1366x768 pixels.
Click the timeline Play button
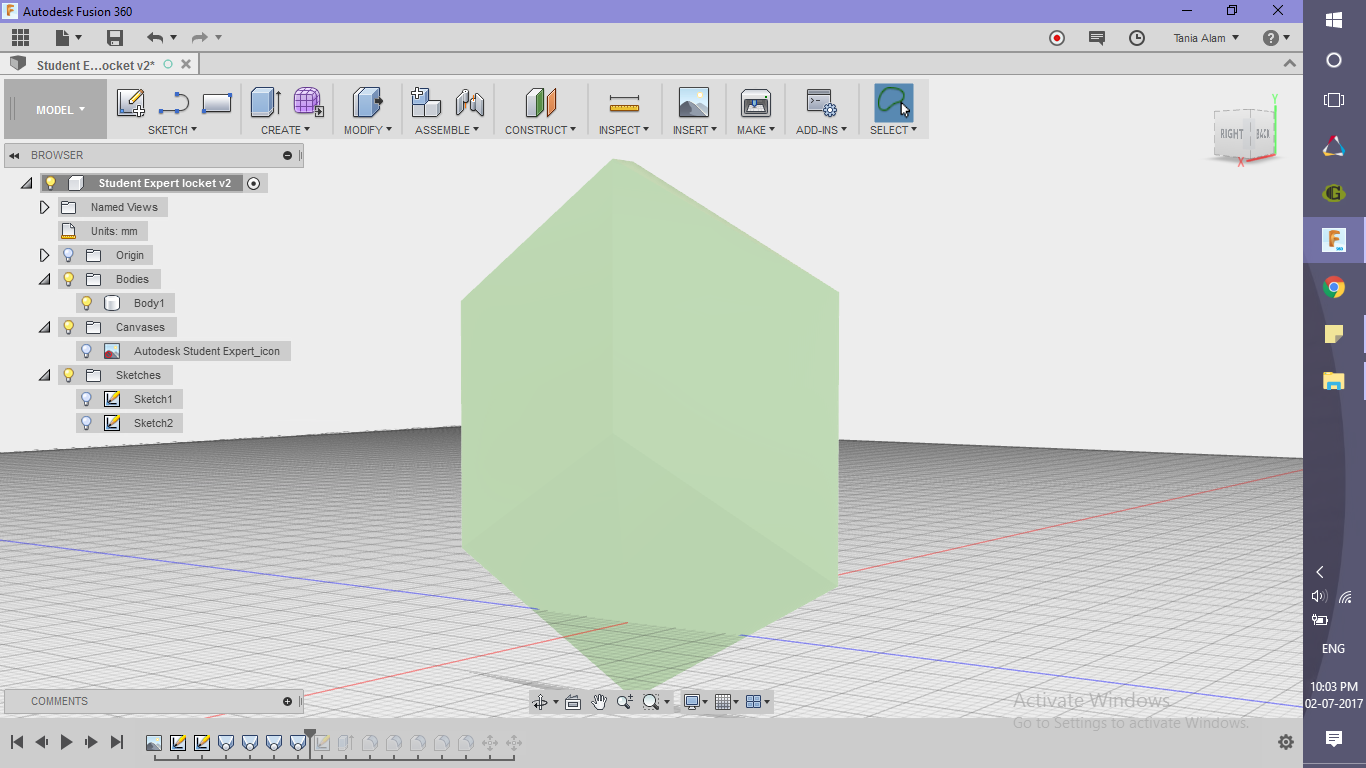[67, 742]
